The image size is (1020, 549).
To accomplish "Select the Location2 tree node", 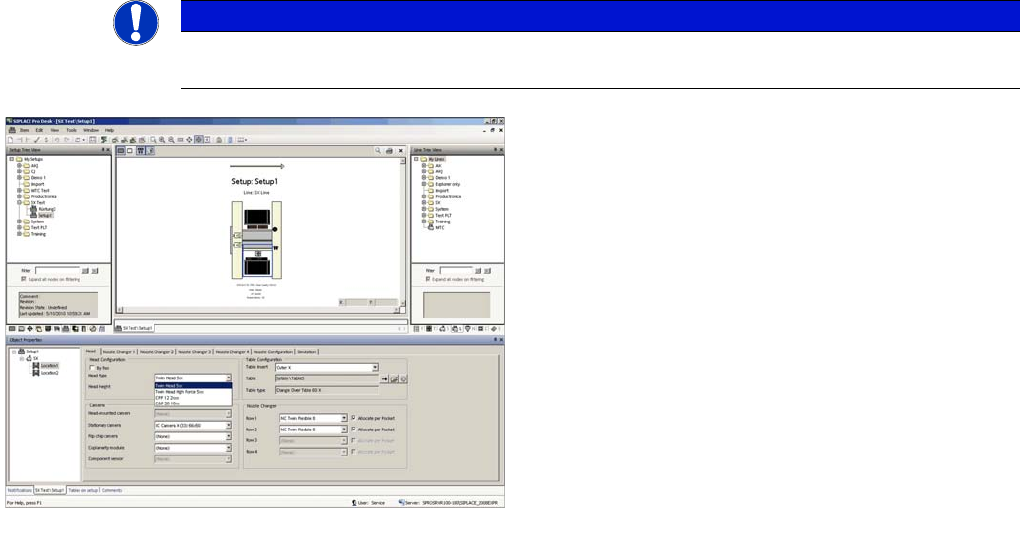I will click(50, 372).
